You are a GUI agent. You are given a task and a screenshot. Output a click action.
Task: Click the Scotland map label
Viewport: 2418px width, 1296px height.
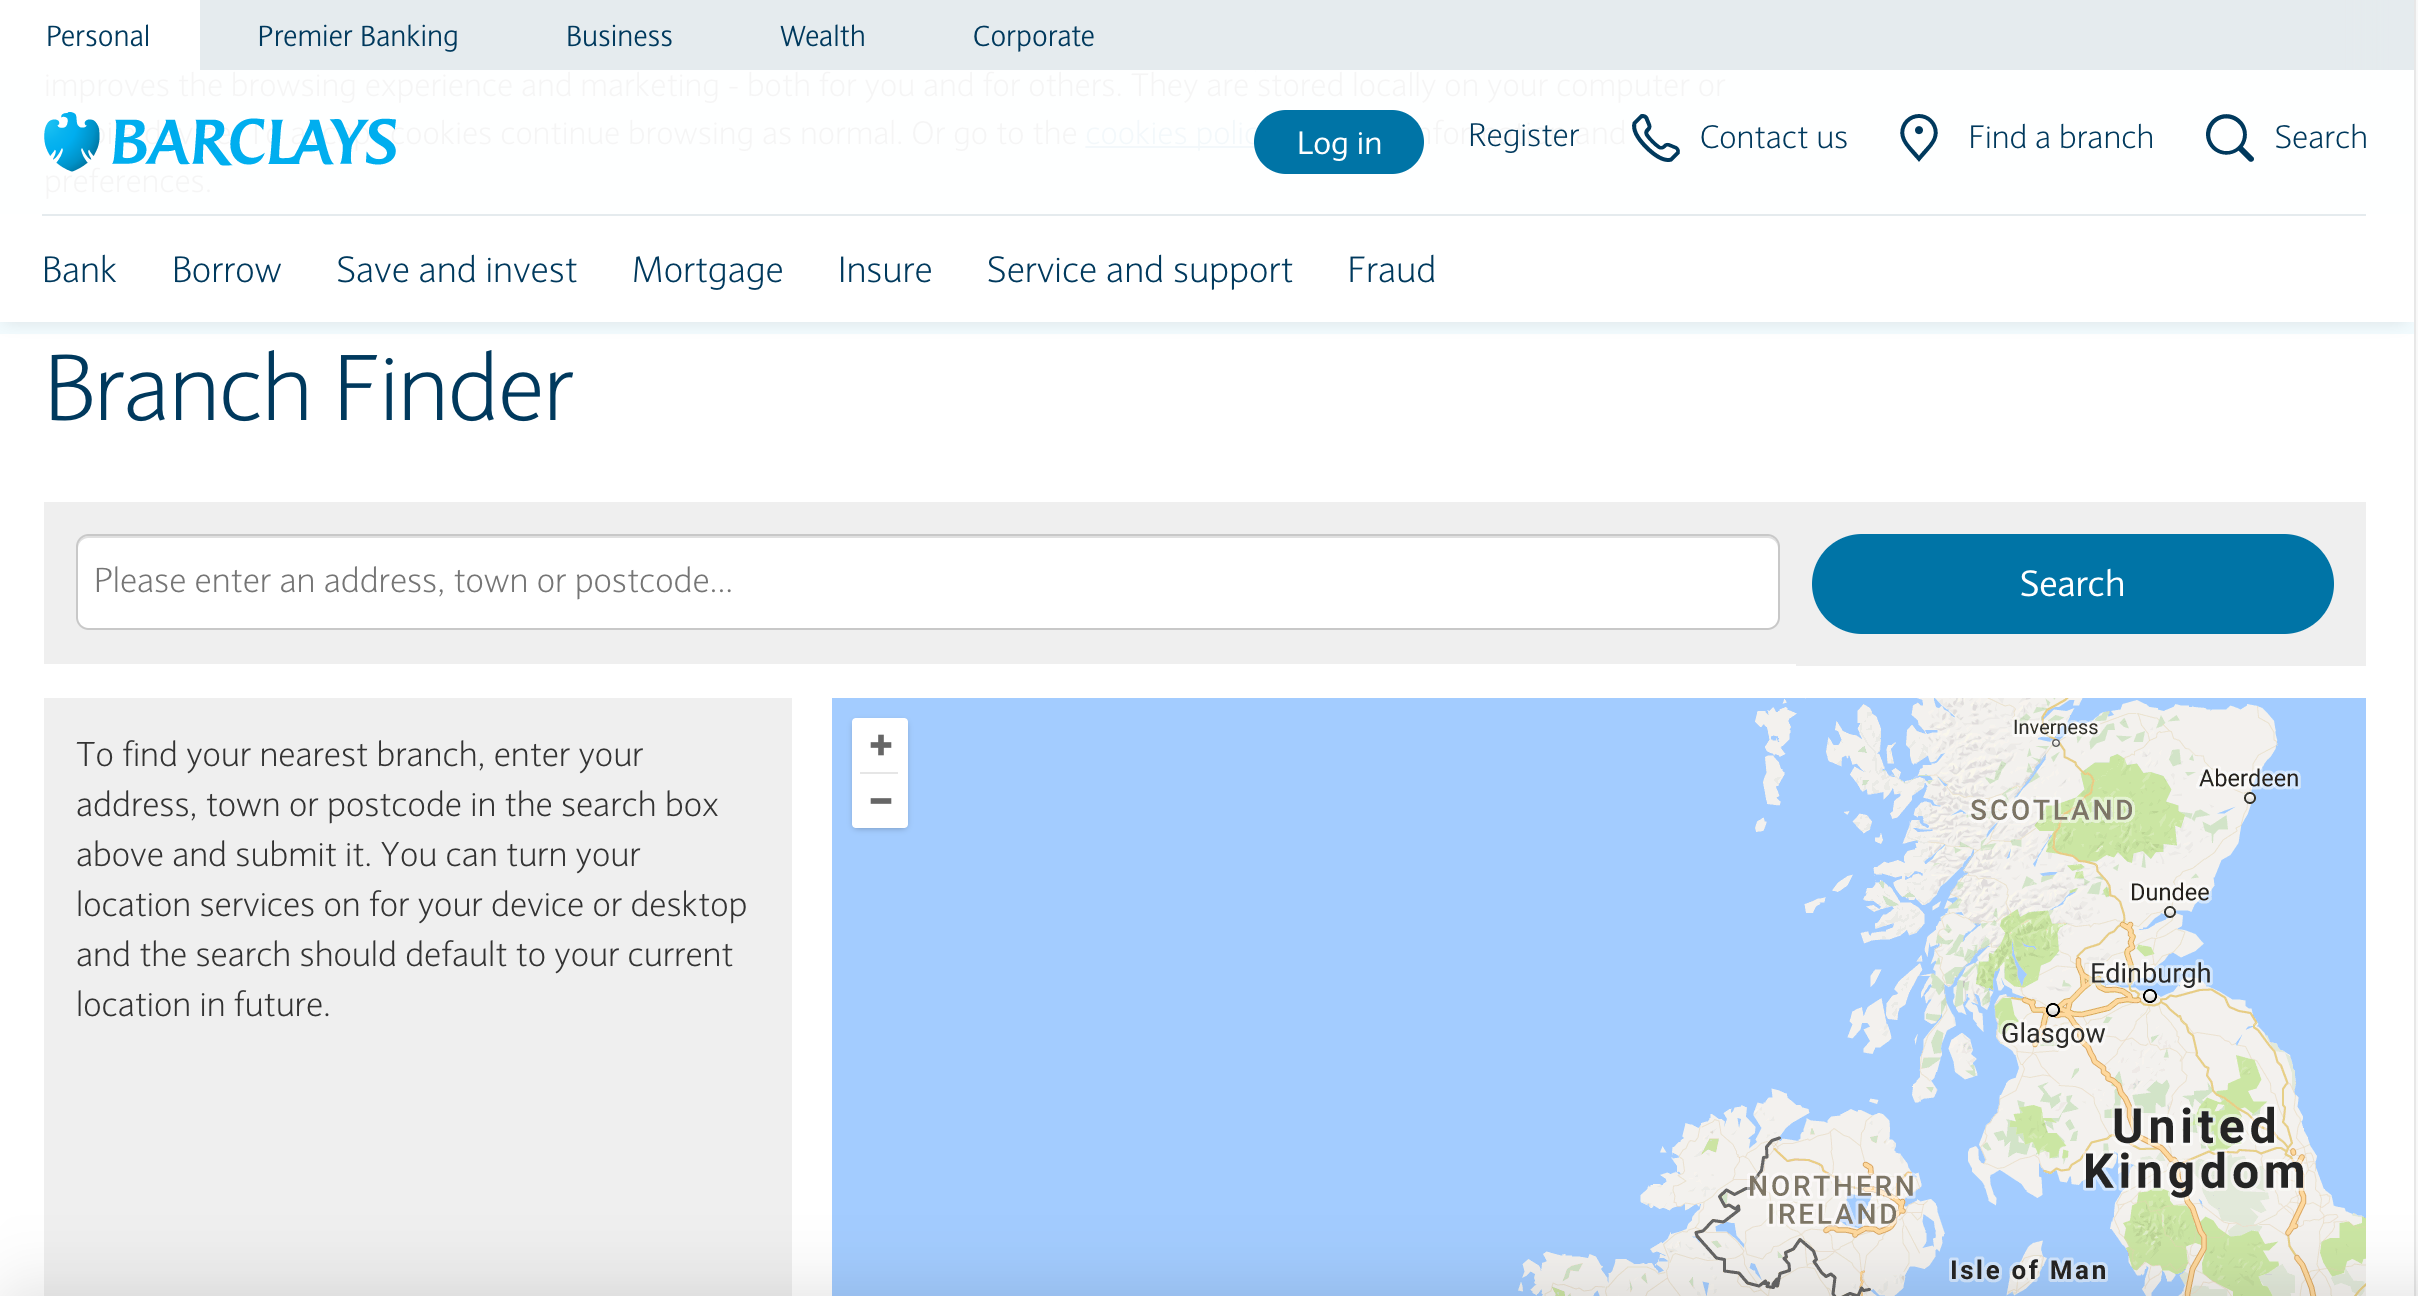(x=2052, y=810)
